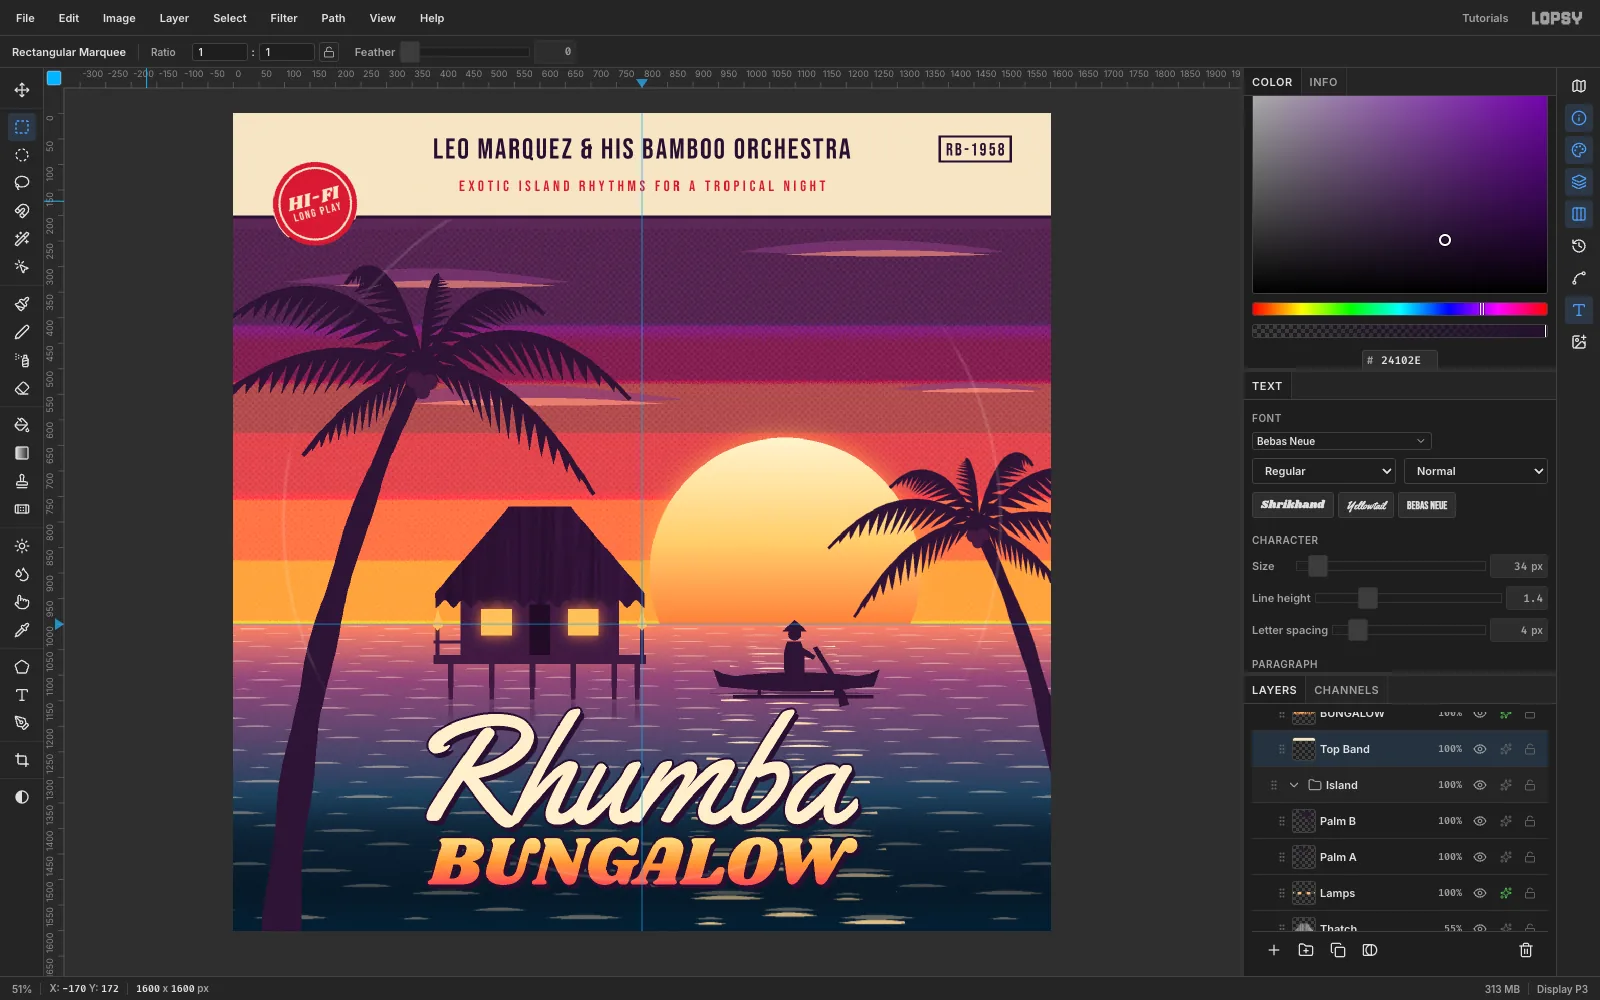Click the font Size slider
The image size is (1600, 1000).
tap(1391, 566)
